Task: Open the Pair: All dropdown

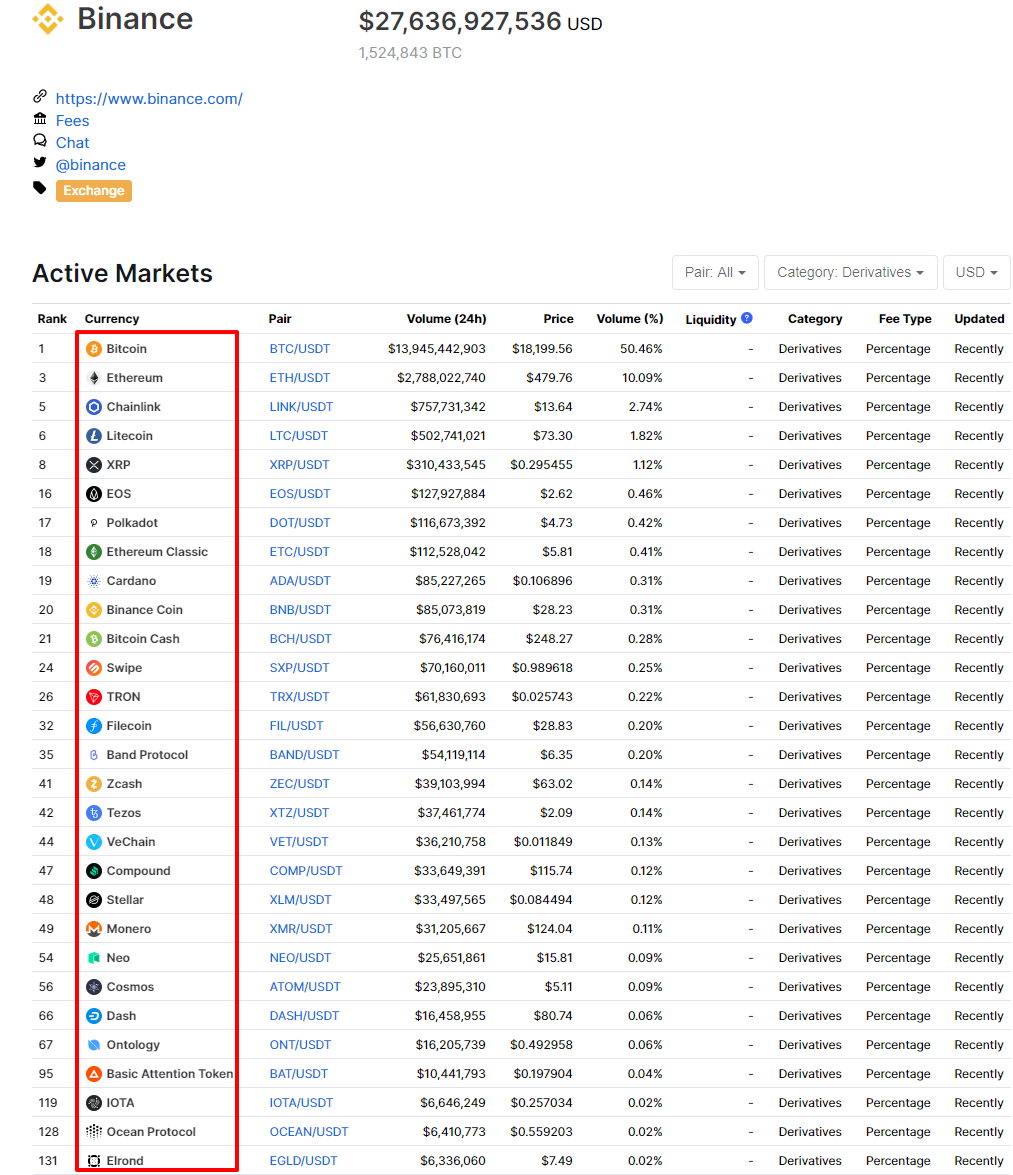Action: point(715,272)
